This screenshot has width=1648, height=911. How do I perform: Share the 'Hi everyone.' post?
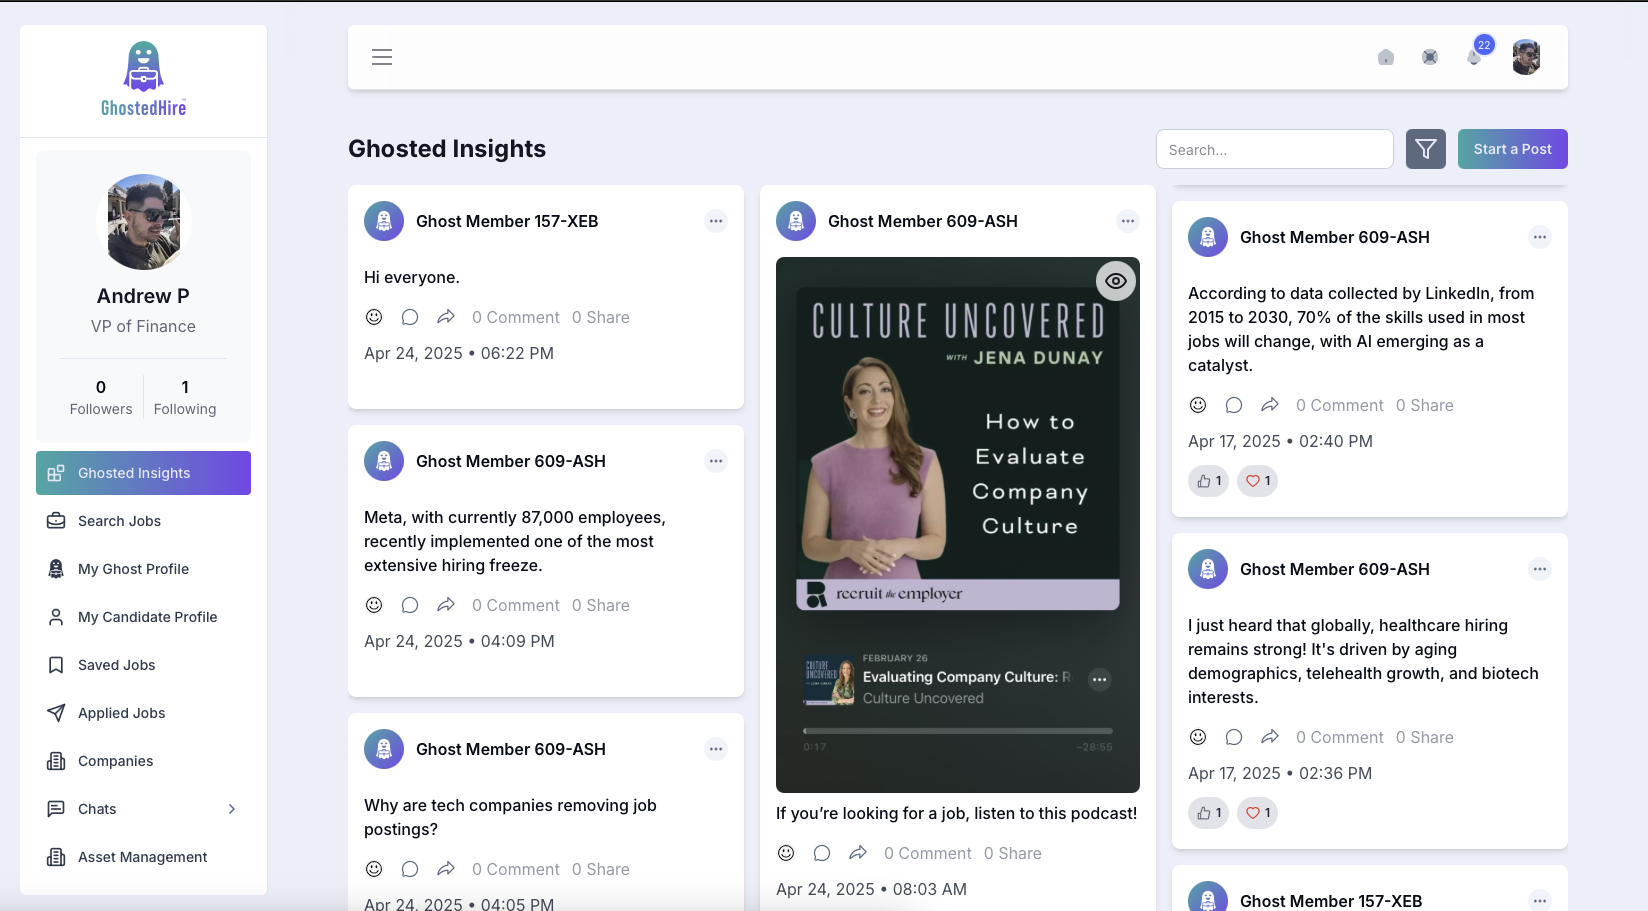tap(446, 317)
